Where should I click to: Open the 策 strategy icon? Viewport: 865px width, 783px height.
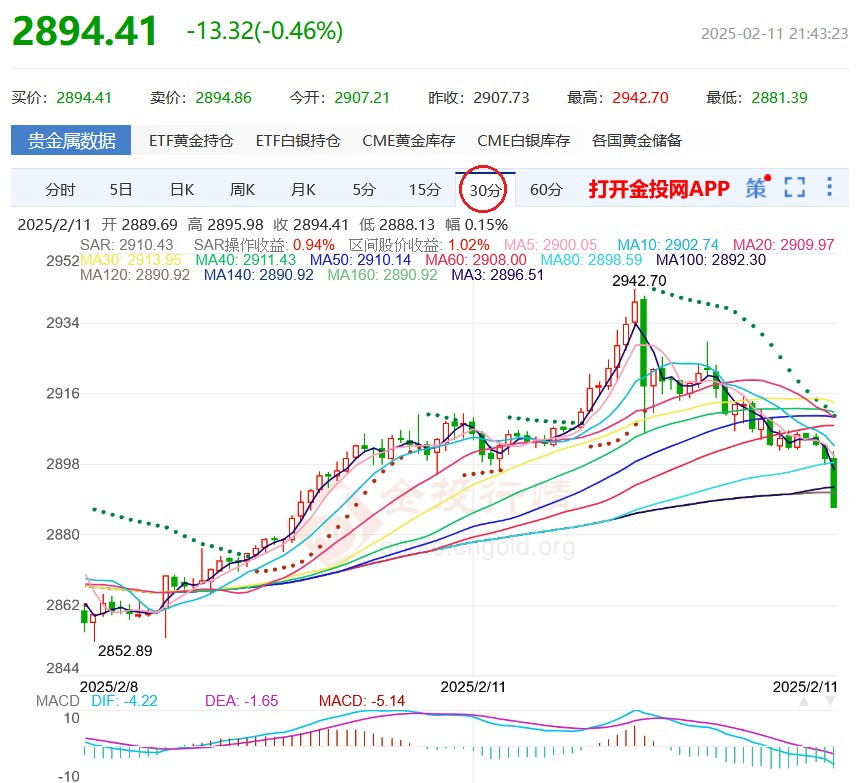758,188
